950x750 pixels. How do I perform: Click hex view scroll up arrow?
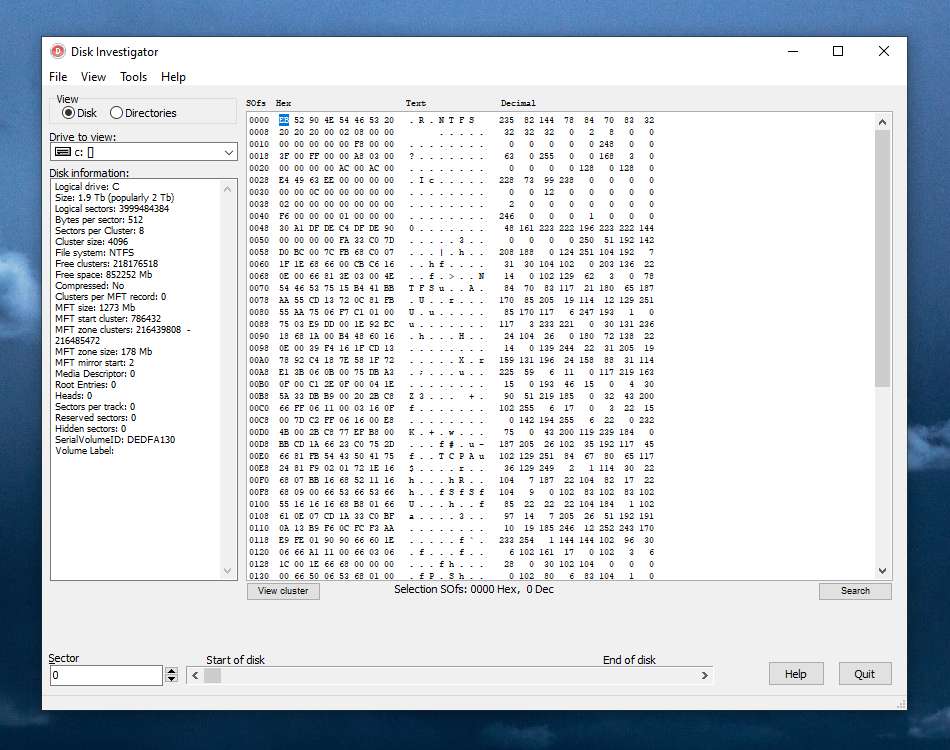pyautogui.click(x=882, y=122)
